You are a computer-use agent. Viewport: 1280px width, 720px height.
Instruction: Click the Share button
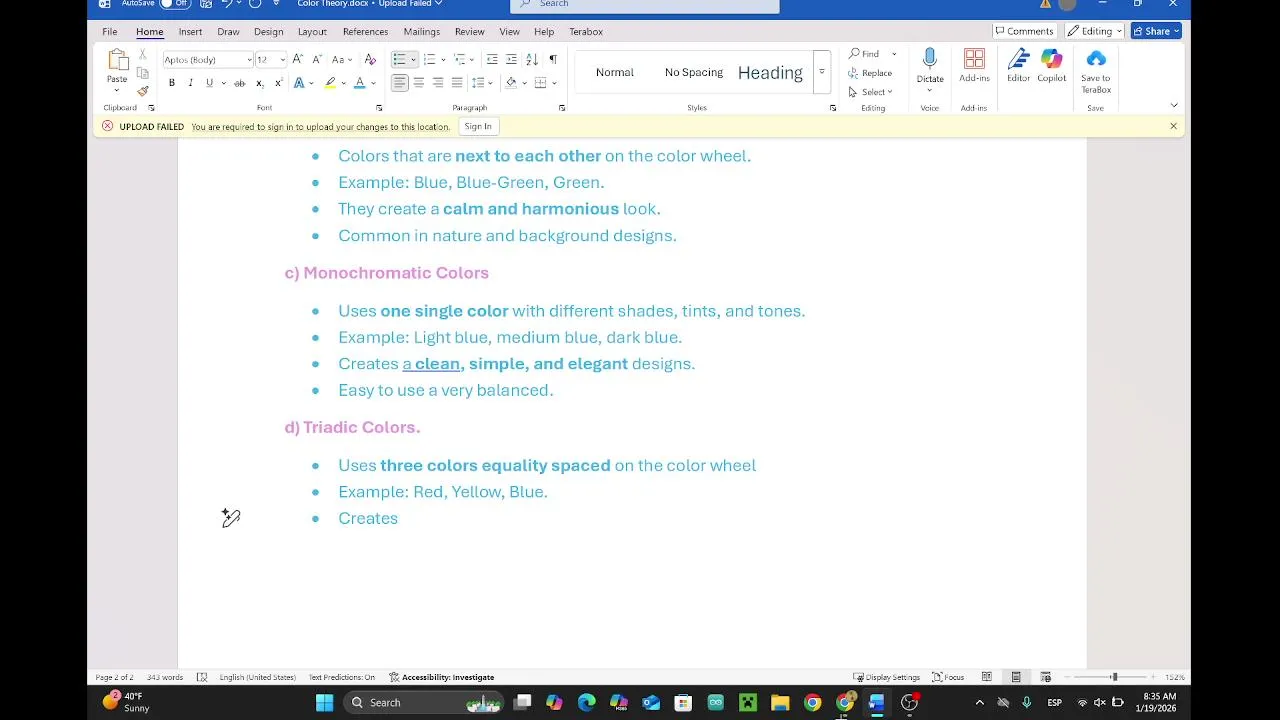1156,31
